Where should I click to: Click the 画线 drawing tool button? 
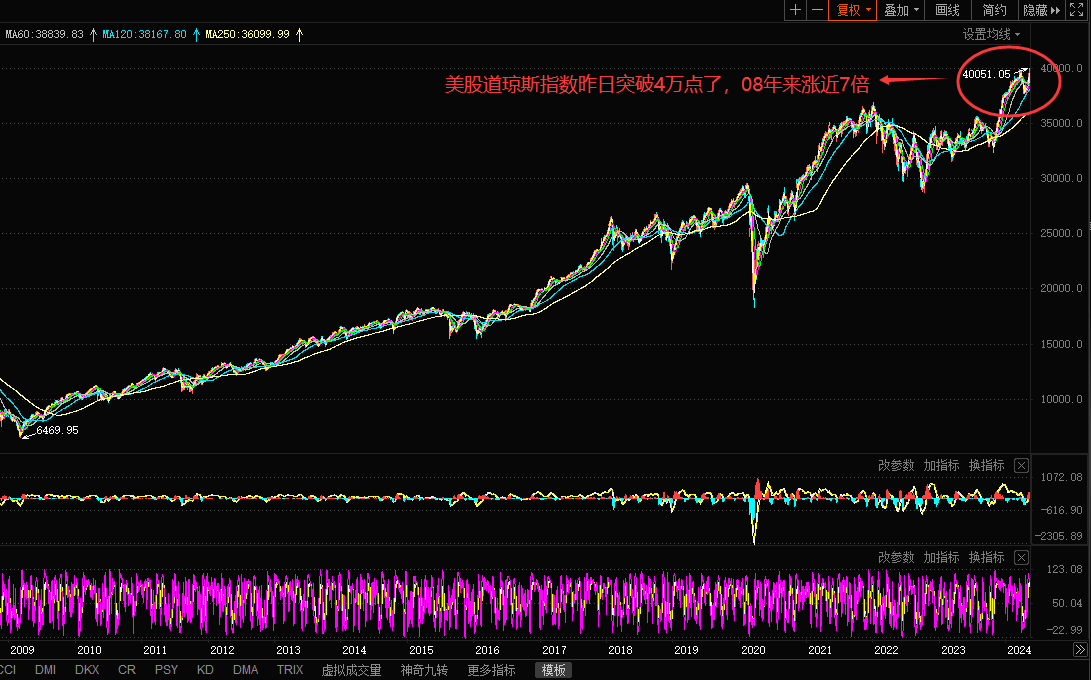(947, 10)
